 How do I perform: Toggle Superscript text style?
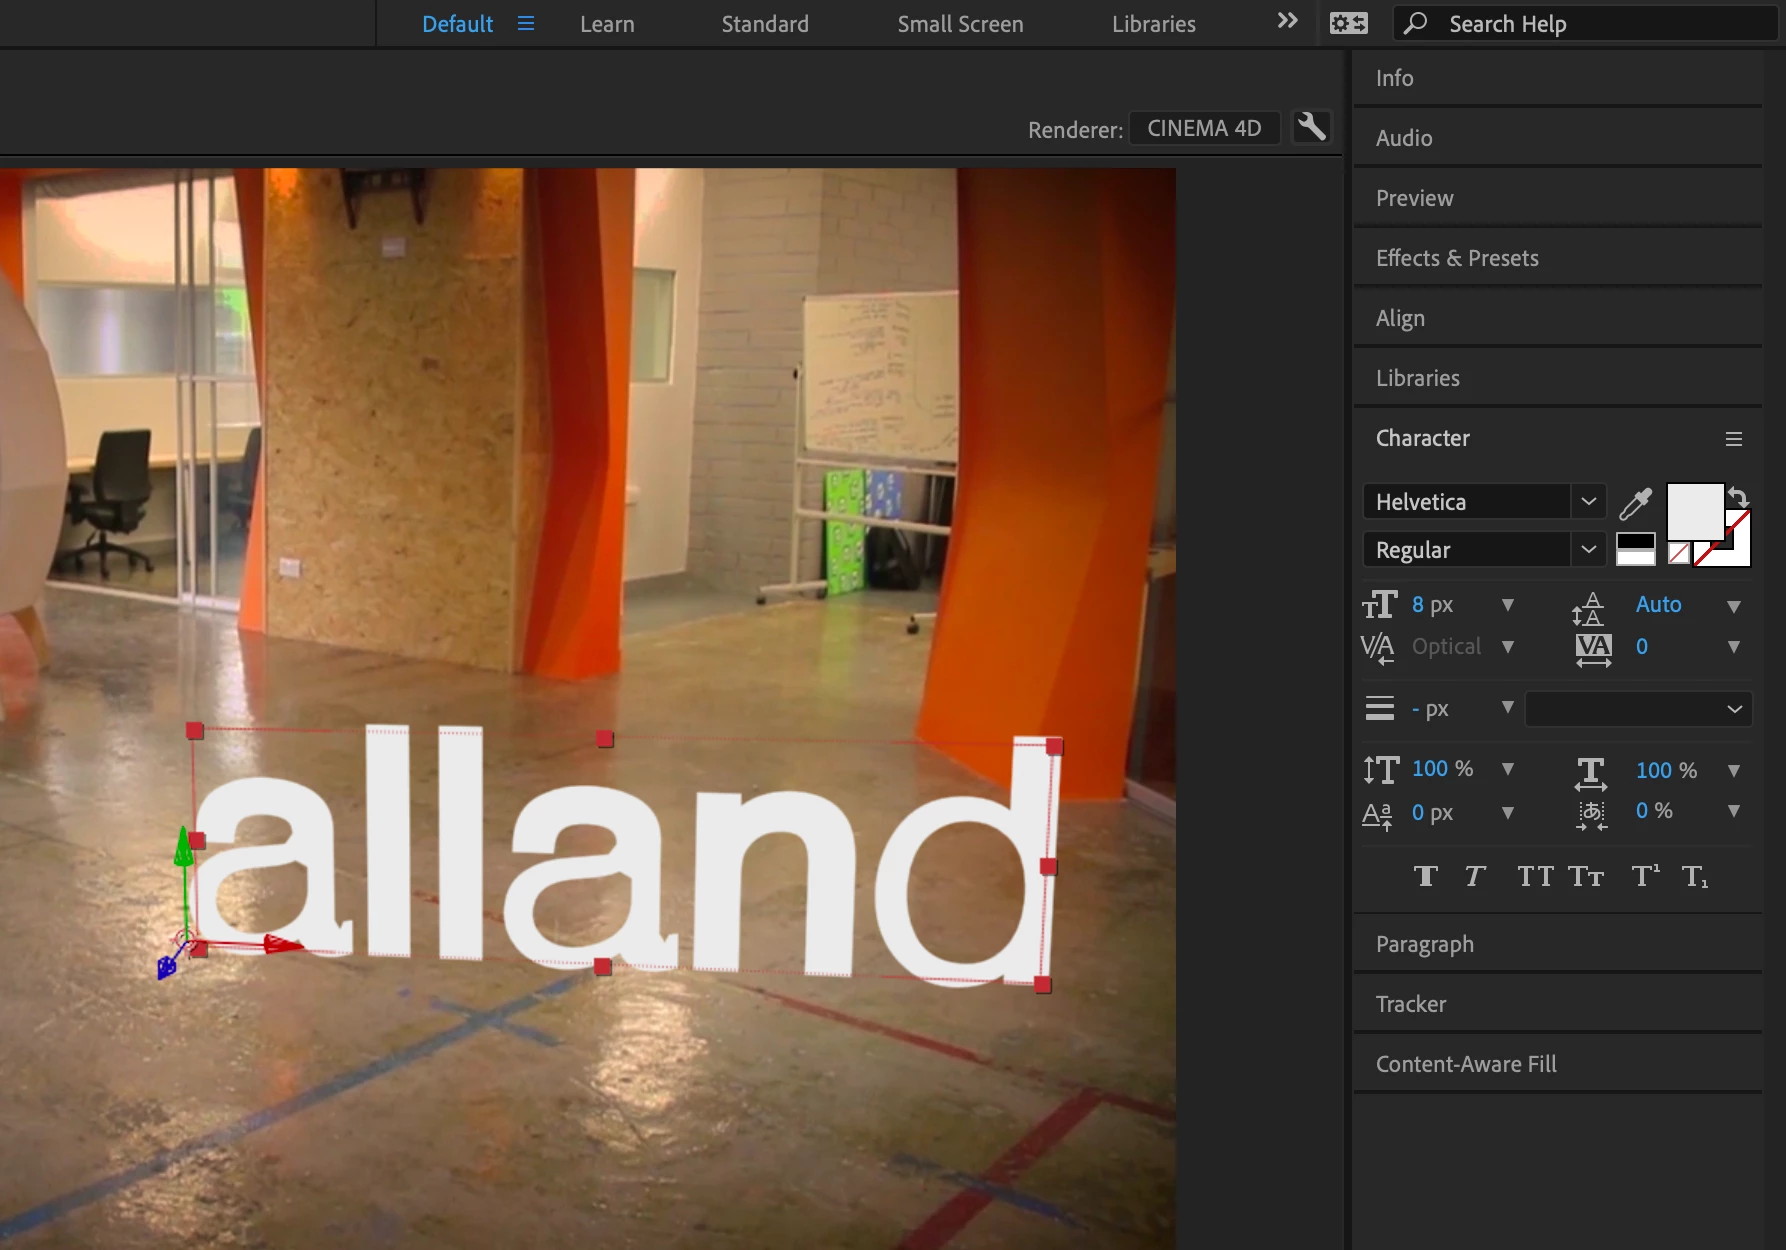(1646, 876)
